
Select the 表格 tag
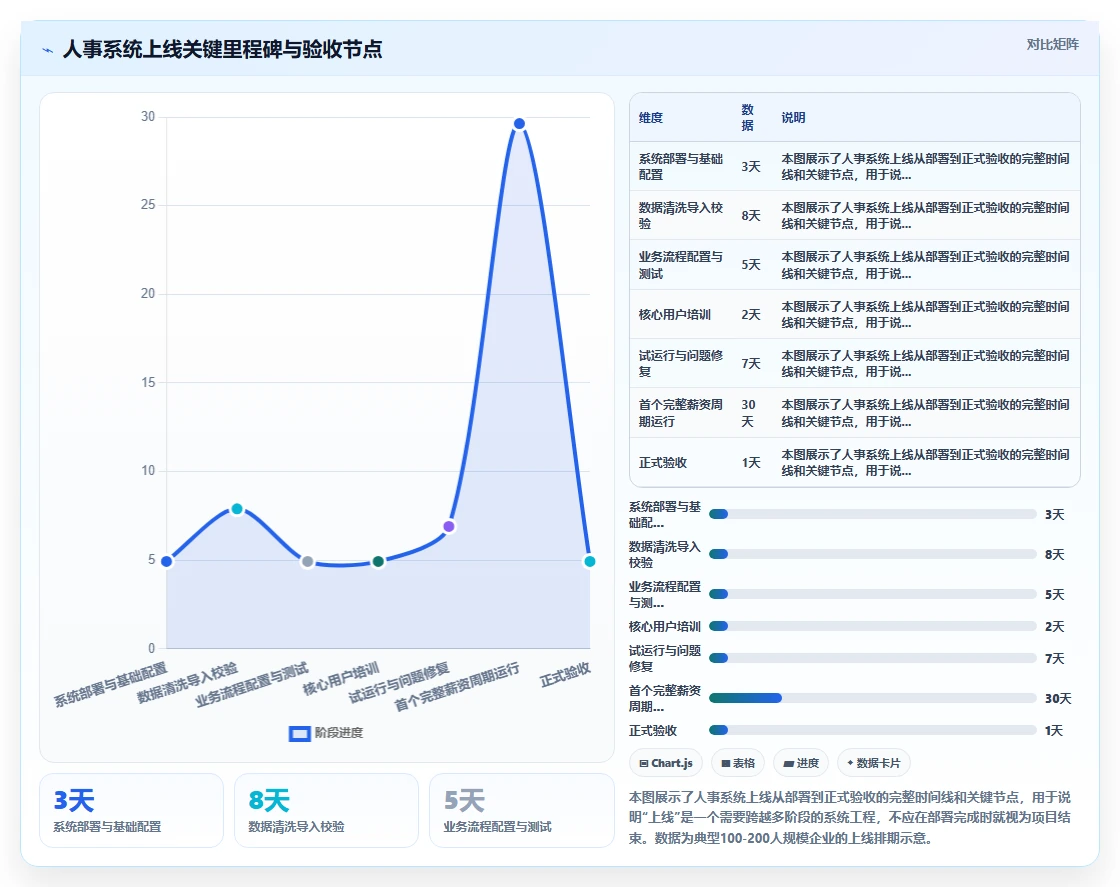(x=738, y=763)
